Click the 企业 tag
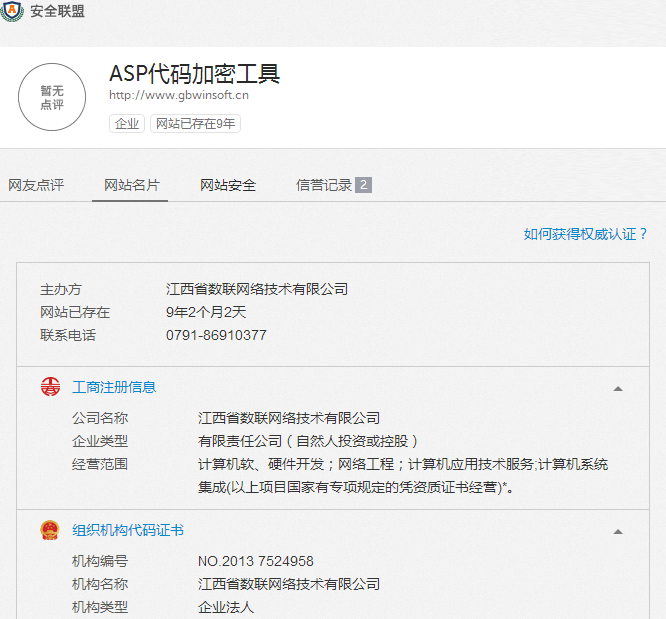This screenshot has width=666, height=619. (127, 124)
